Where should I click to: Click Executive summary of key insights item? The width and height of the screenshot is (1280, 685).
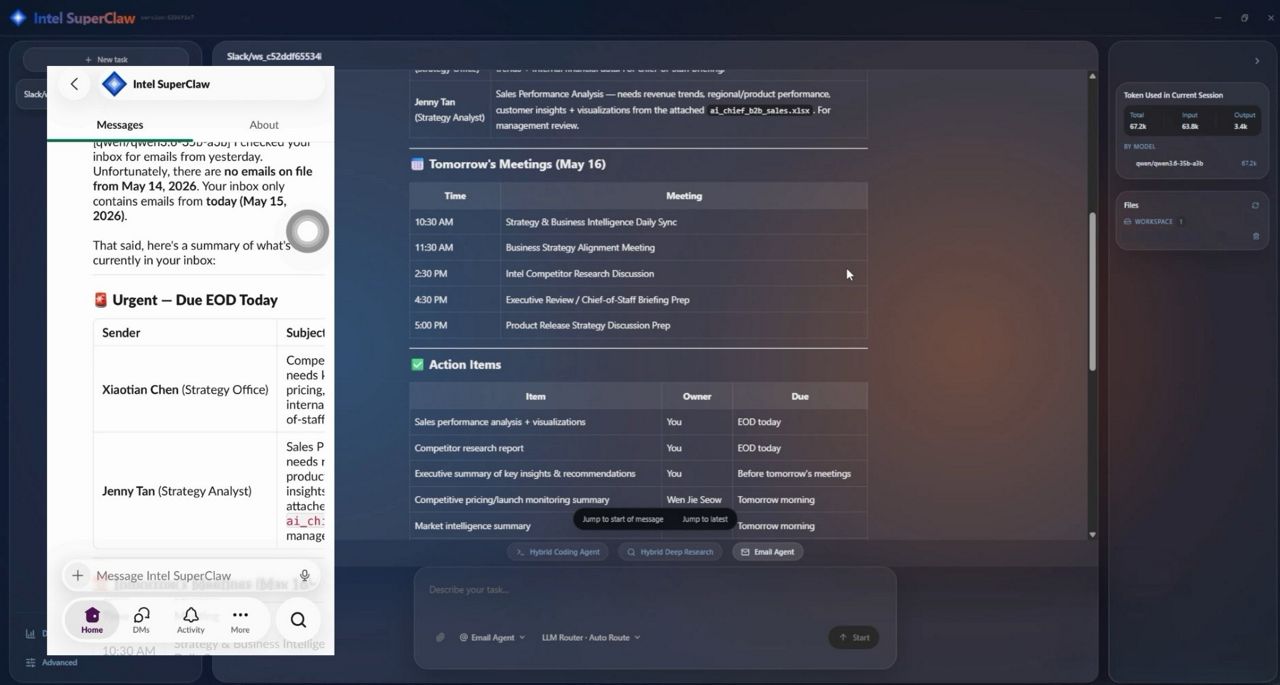point(525,474)
